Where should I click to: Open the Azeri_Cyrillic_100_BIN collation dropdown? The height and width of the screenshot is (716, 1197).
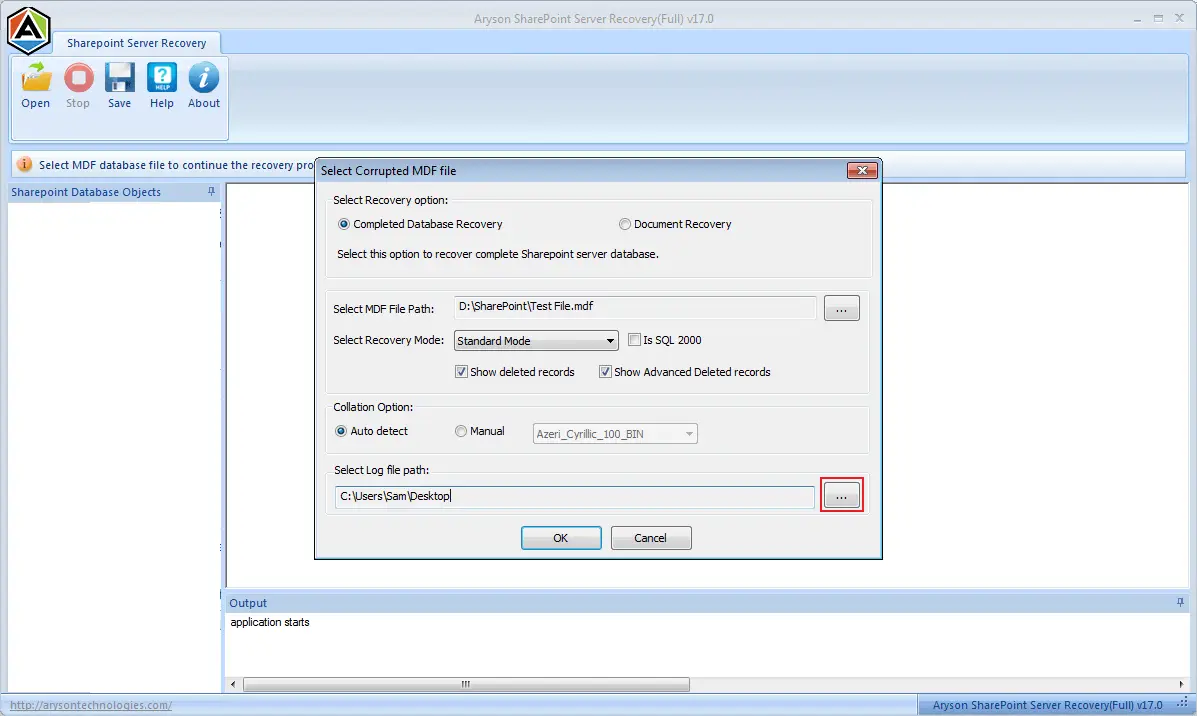click(615, 434)
